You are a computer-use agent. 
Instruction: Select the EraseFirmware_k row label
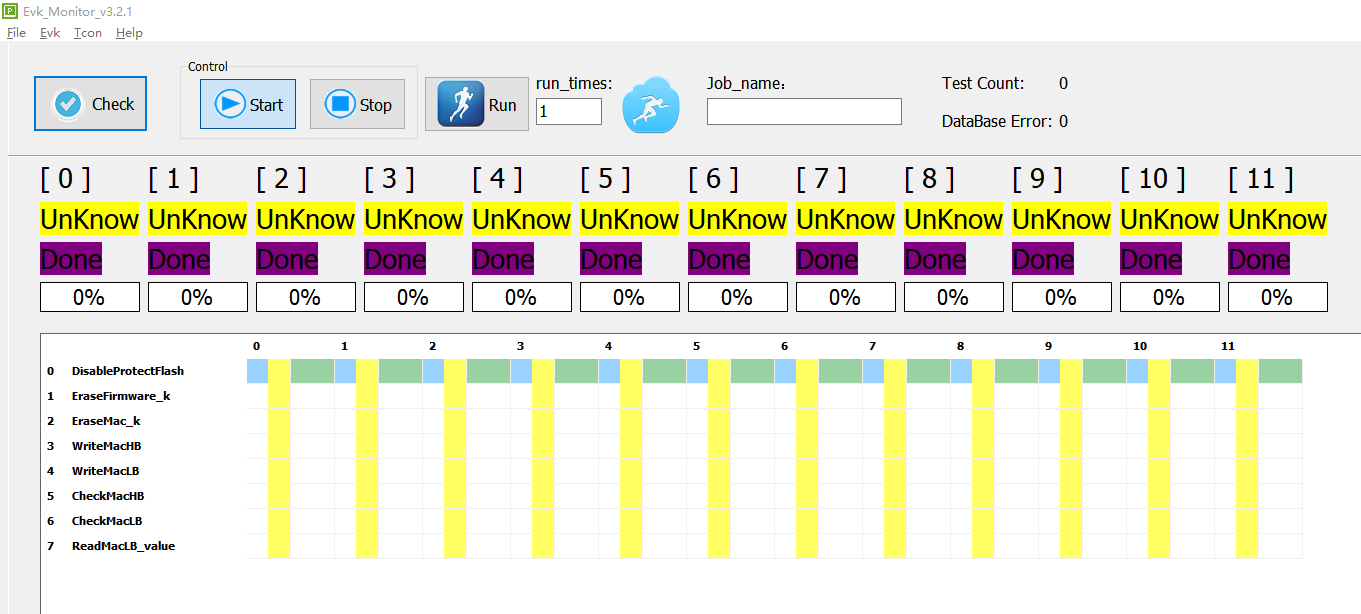coord(120,396)
